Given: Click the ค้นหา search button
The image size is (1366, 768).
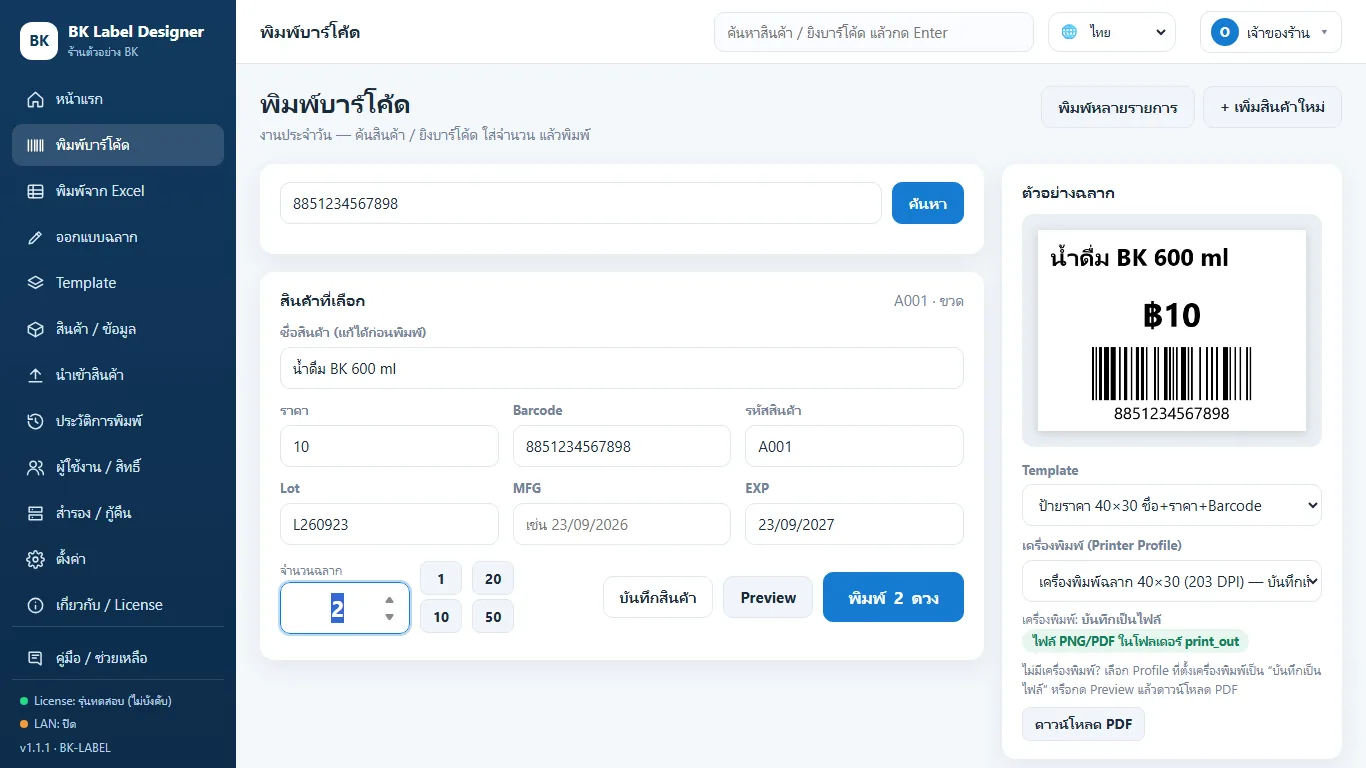Looking at the screenshot, I should (928, 203).
